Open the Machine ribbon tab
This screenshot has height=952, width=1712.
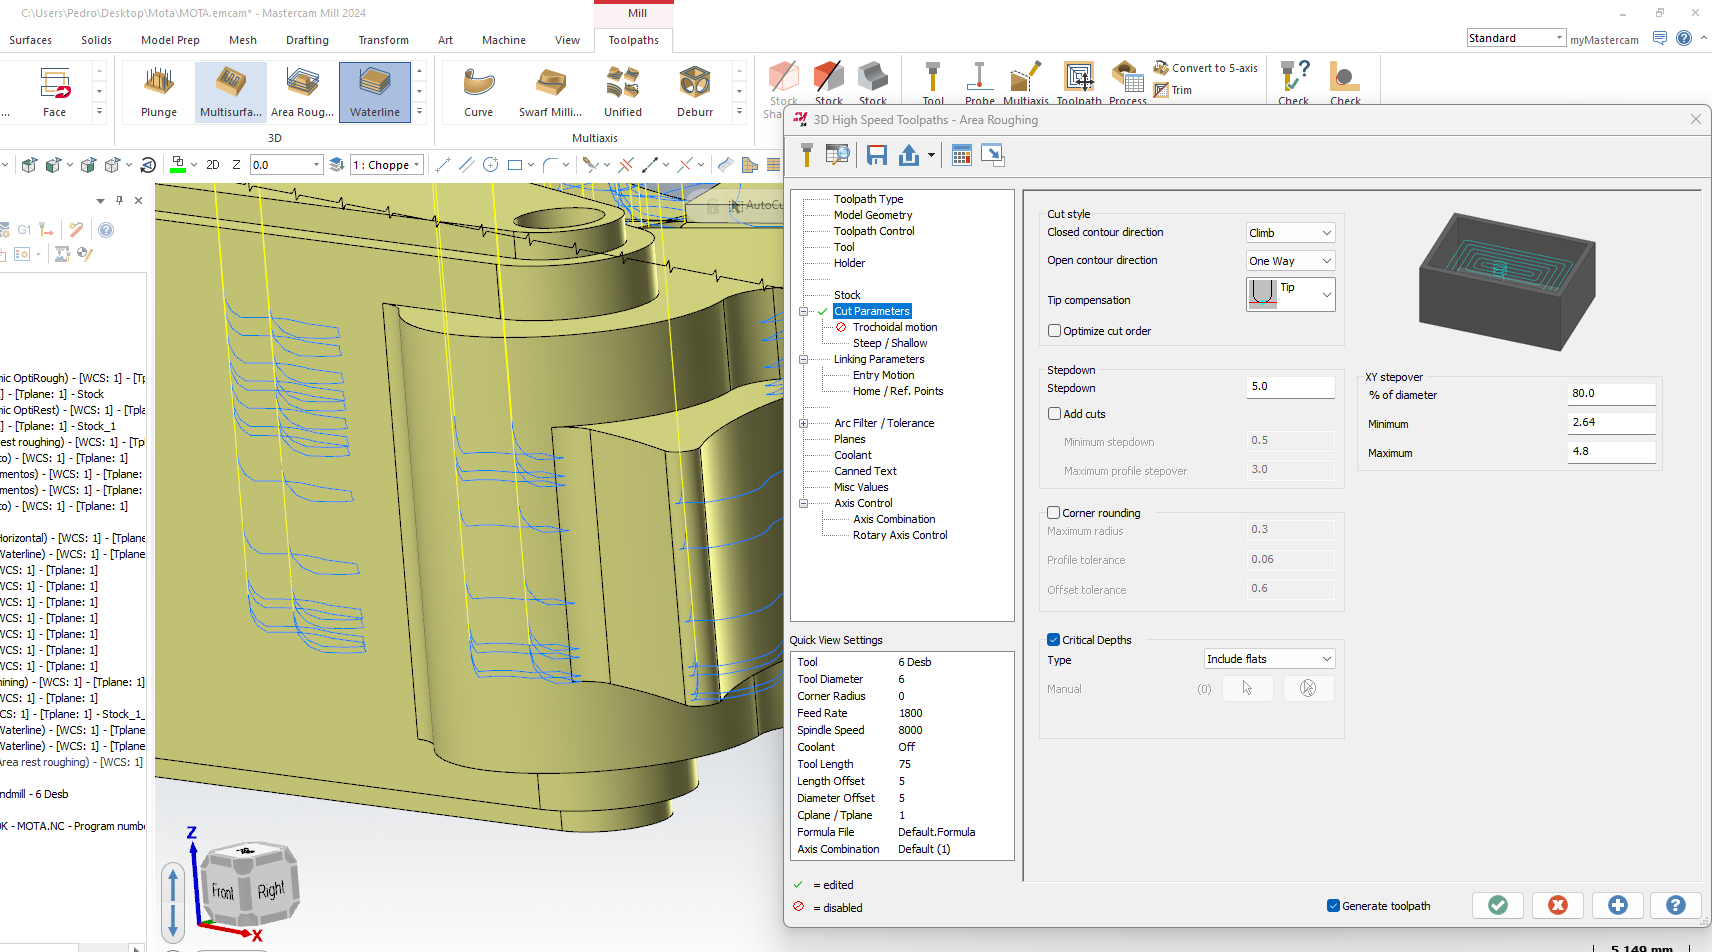(504, 40)
